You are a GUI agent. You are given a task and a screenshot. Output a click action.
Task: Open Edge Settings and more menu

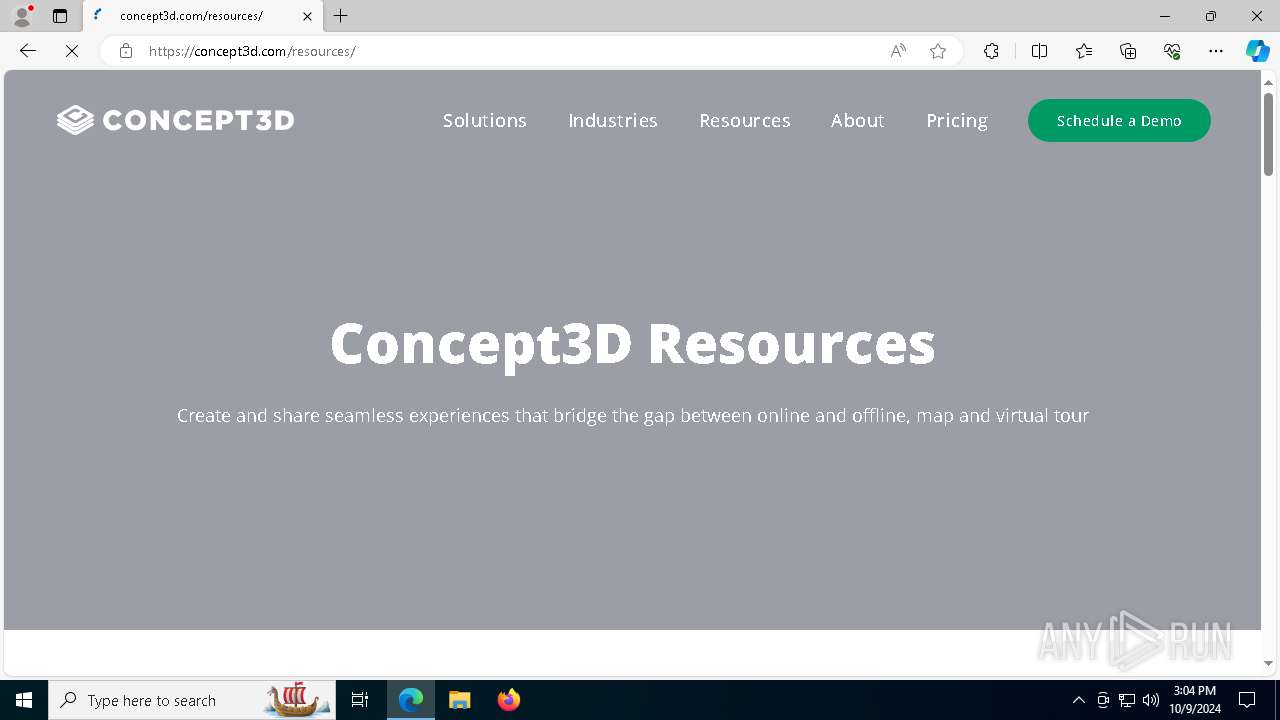pyautogui.click(x=1216, y=51)
